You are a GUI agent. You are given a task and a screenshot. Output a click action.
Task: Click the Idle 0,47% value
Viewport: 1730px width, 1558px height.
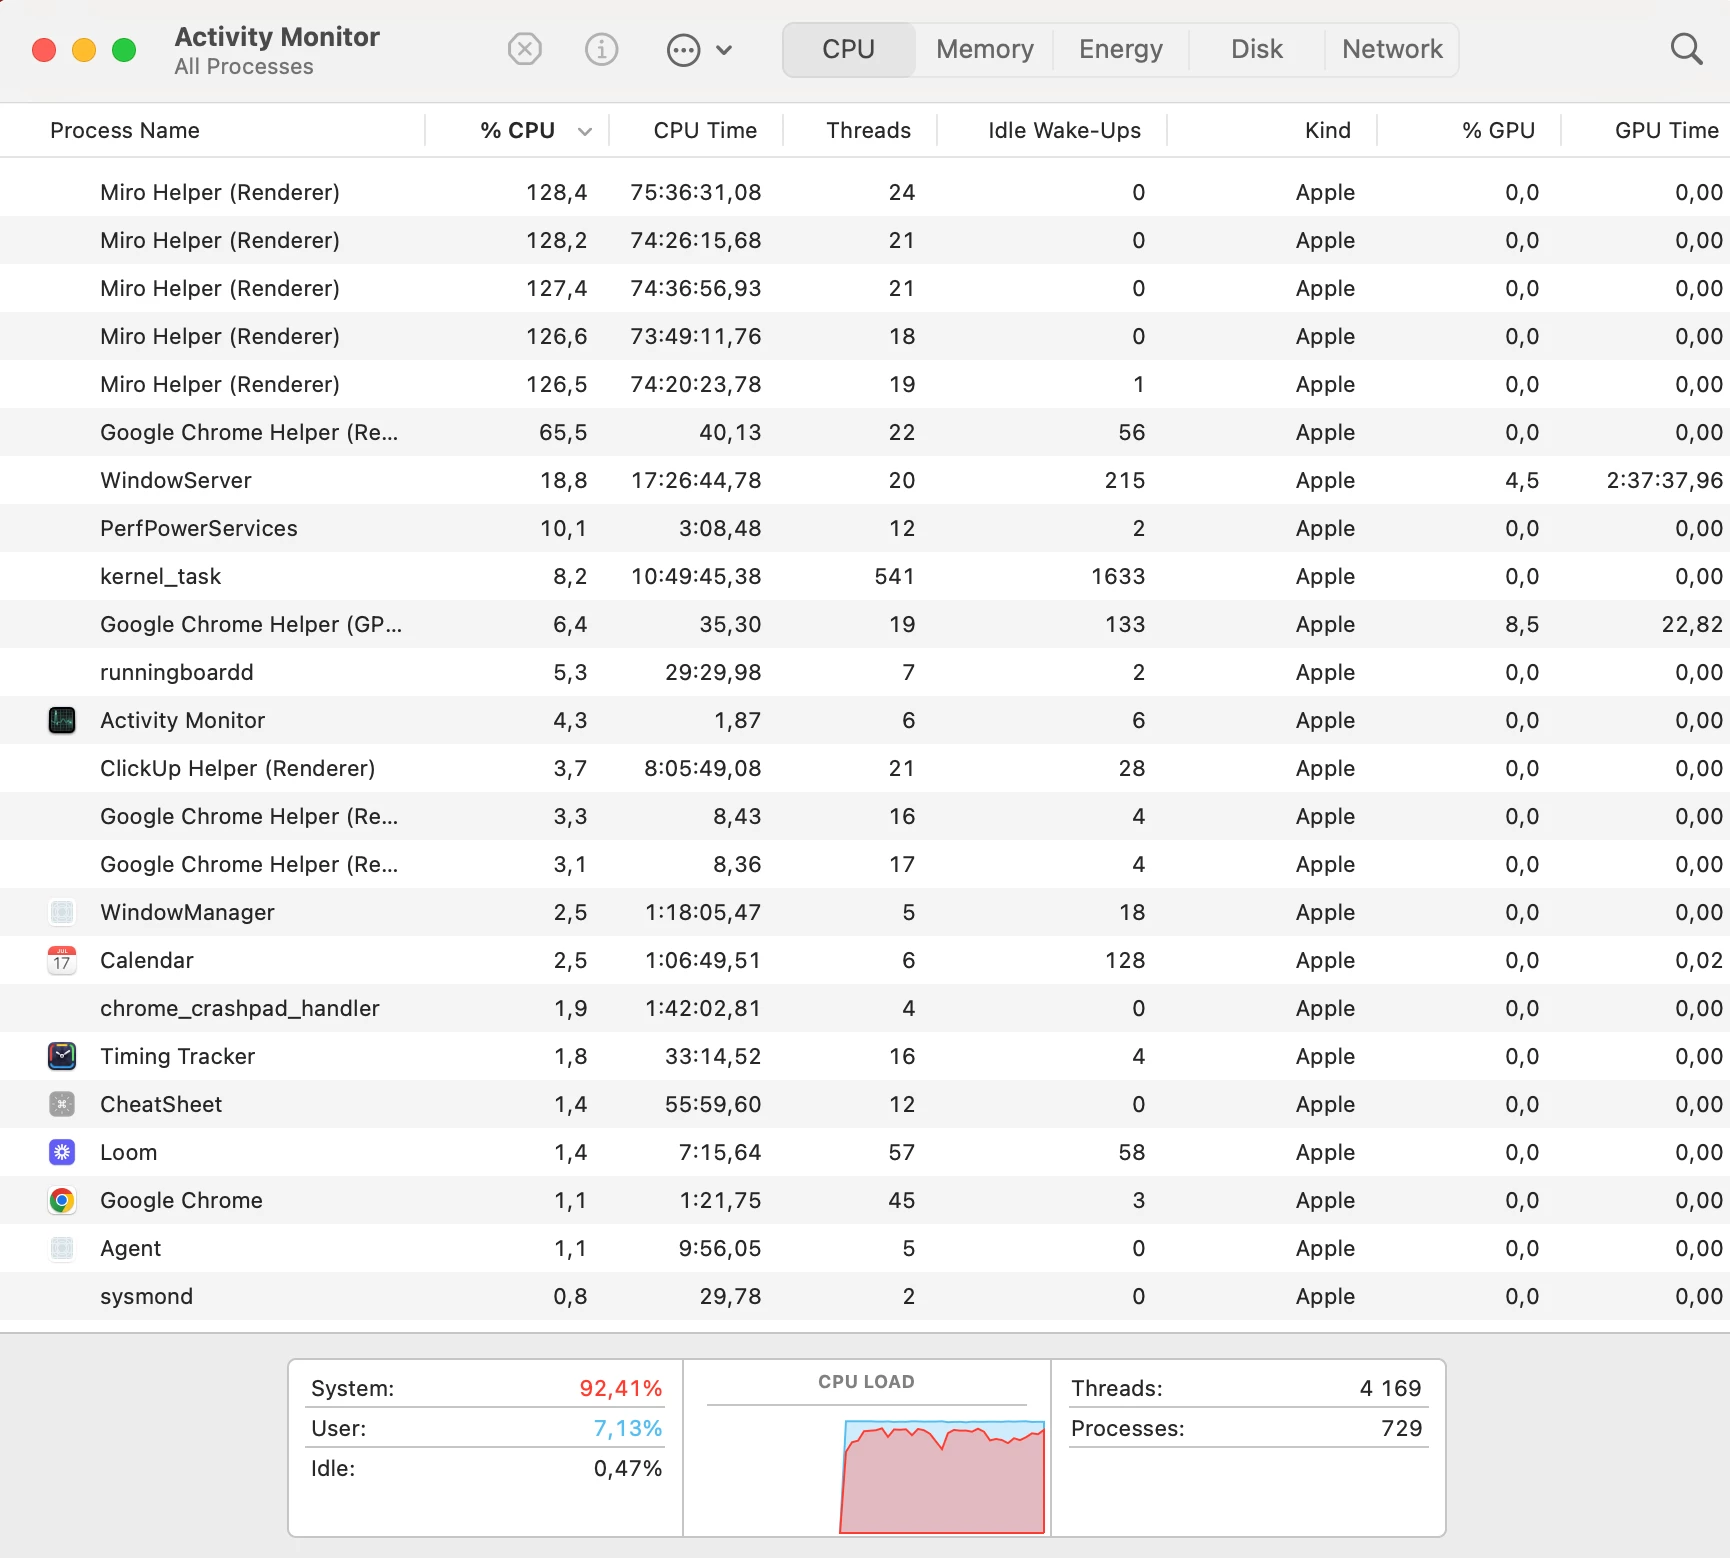628,1468
